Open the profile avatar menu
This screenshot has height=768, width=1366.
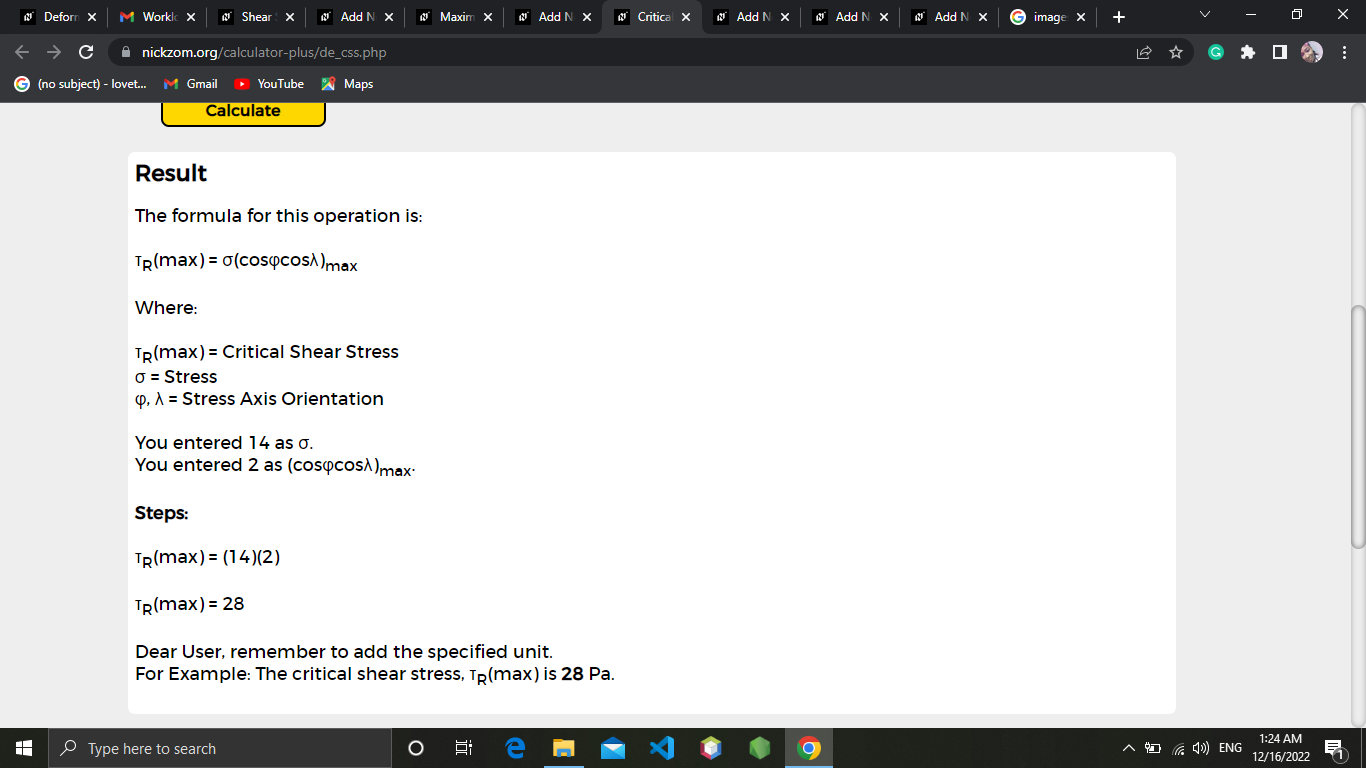[1312, 52]
